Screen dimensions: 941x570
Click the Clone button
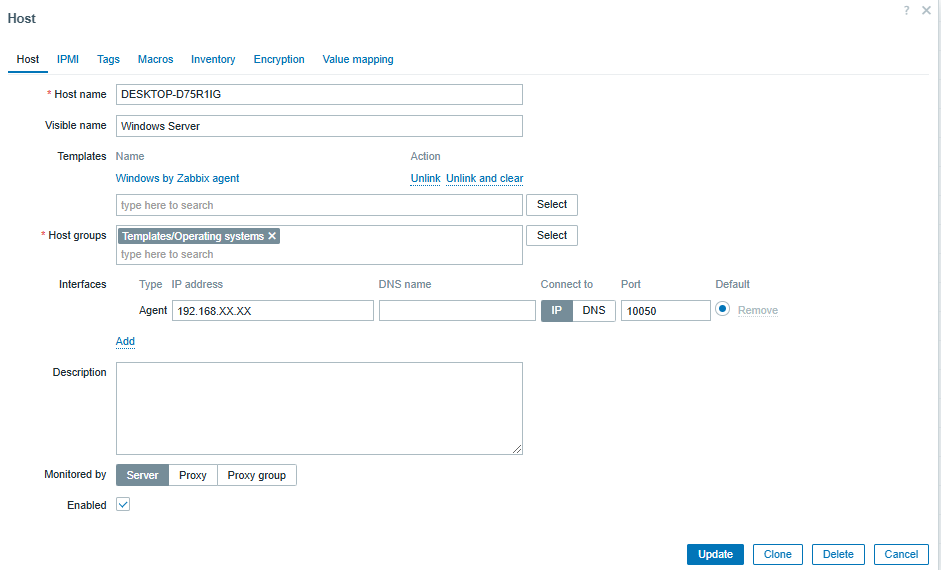tap(778, 554)
